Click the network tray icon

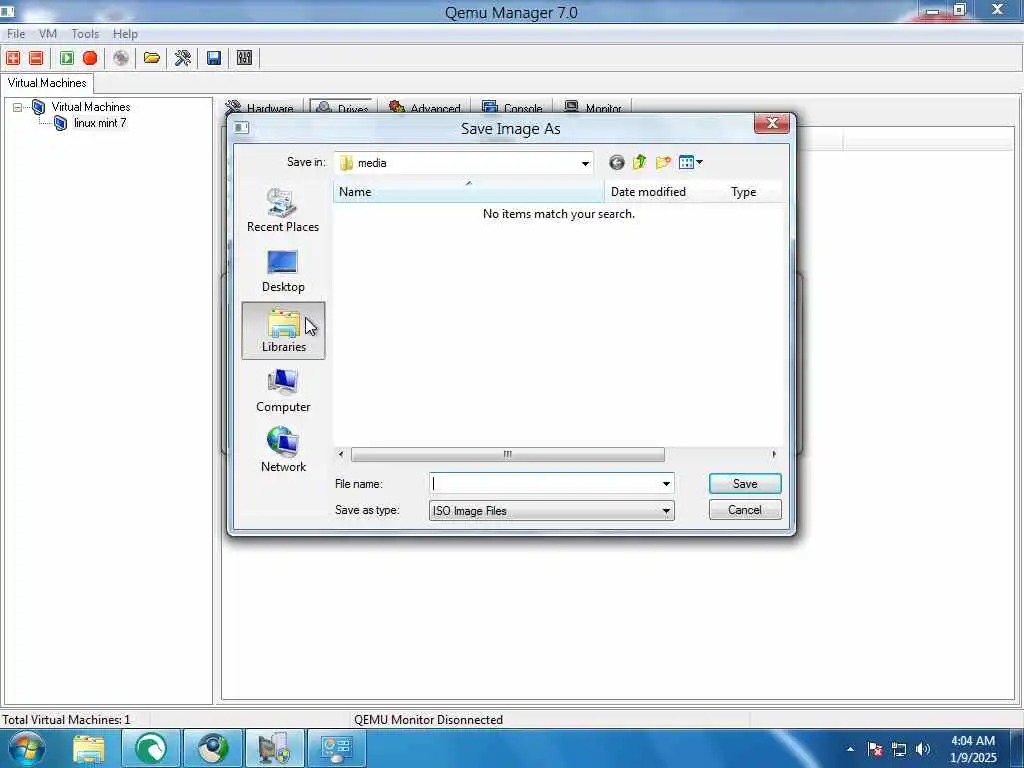click(899, 749)
